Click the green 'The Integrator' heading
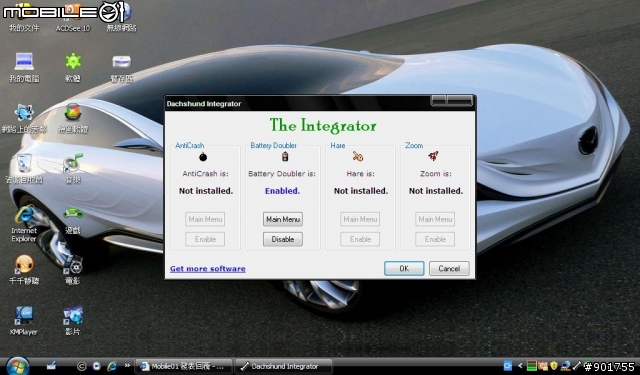This screenshot has width=640, height=375. (x=323, y=126)
